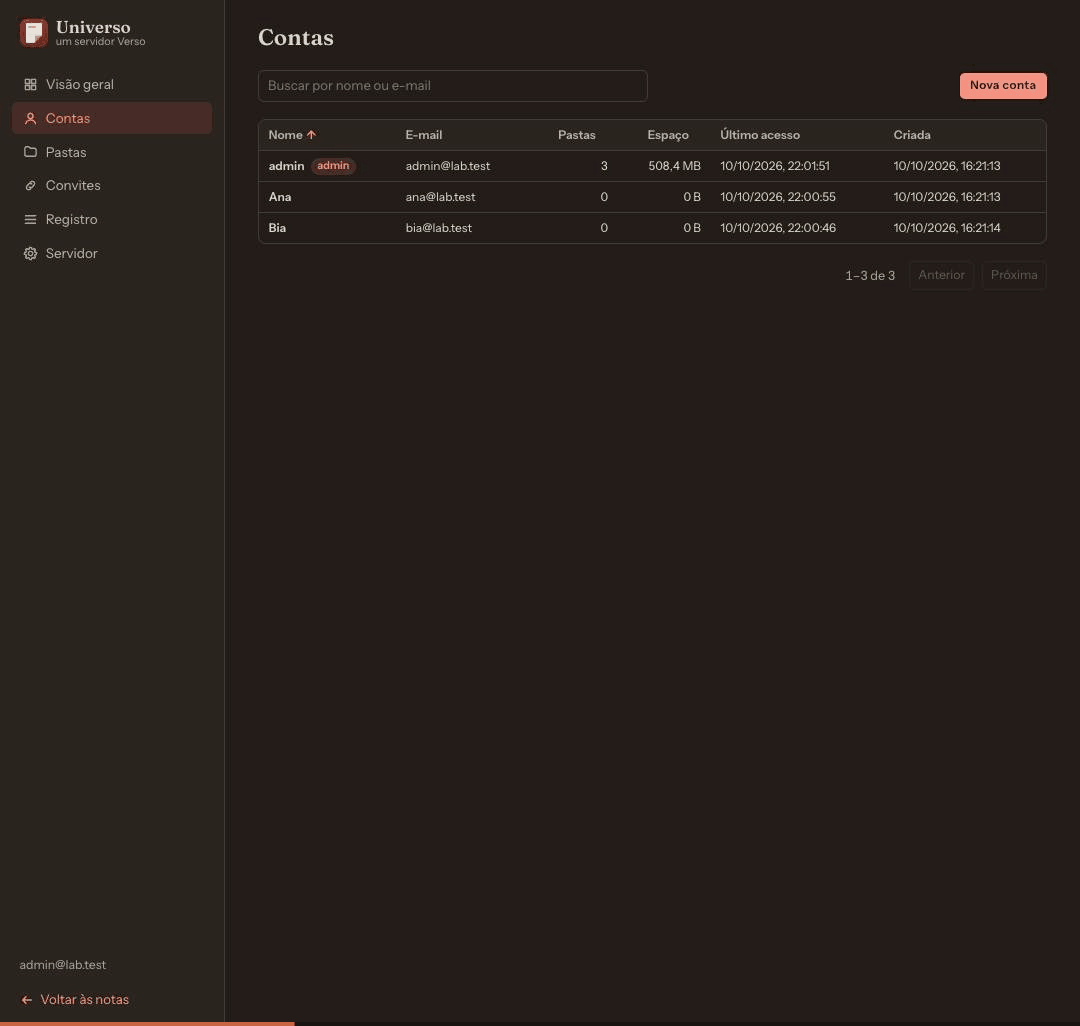This screenshot has width=1080, height=1026.
Task: Click the 3 folders count for admin
Action: (x=604, y=166)
